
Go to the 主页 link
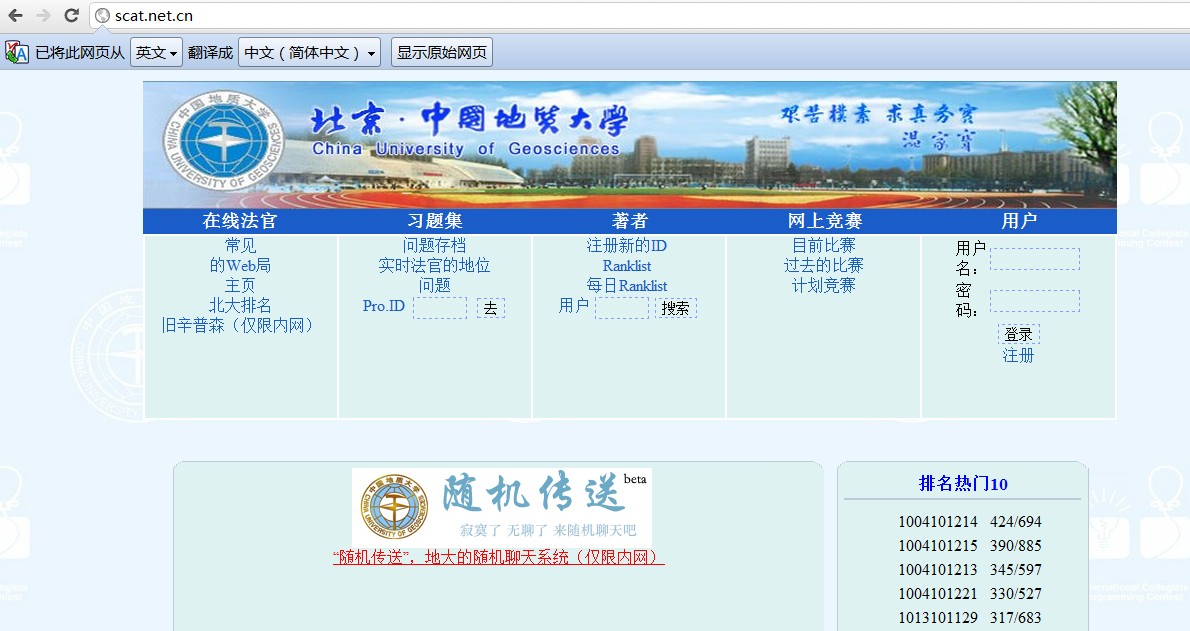coord(241,285)
